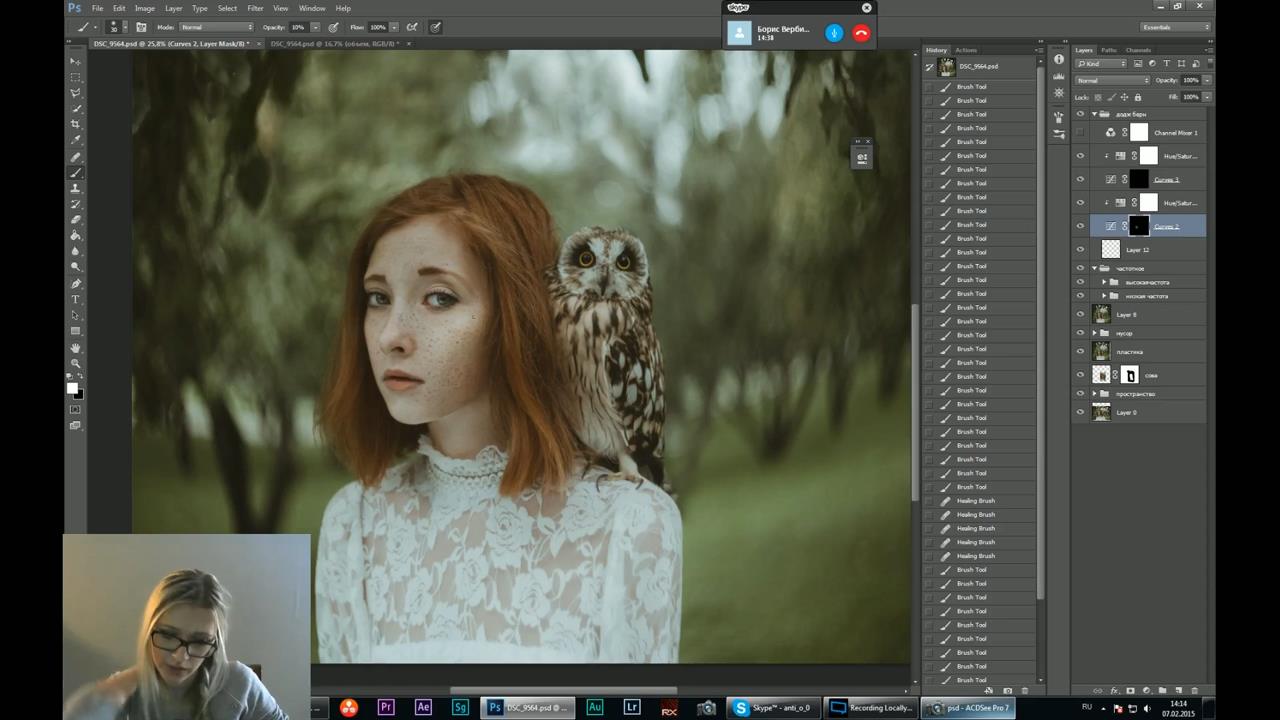Viewport: 1280px width, 720px height.
Task: Mute the Skype call microphone
Action: (834, 33)
